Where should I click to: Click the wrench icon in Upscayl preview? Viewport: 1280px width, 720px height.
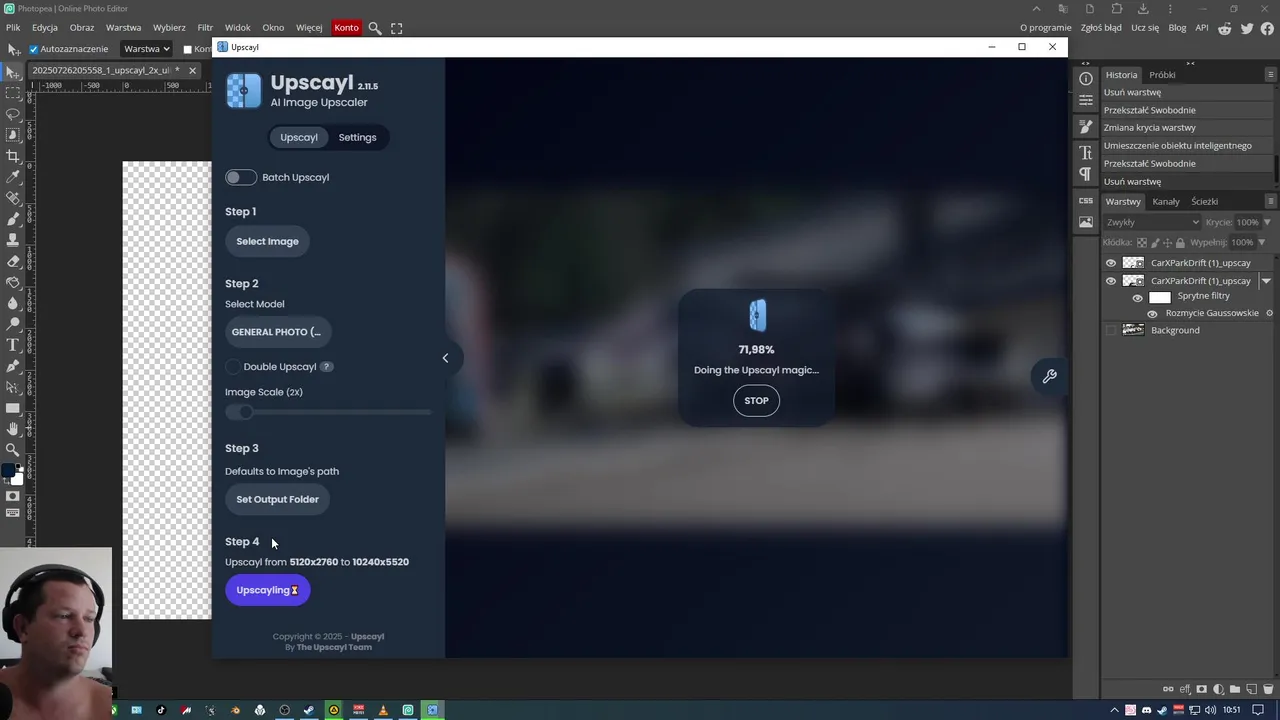click(x=1049, y=376)
